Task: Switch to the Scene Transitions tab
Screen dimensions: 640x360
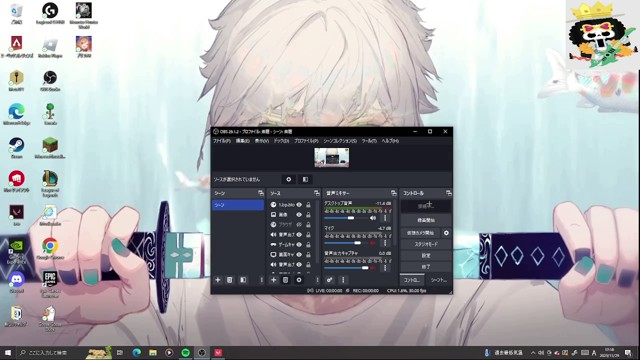Action: [x=439, y=280]
